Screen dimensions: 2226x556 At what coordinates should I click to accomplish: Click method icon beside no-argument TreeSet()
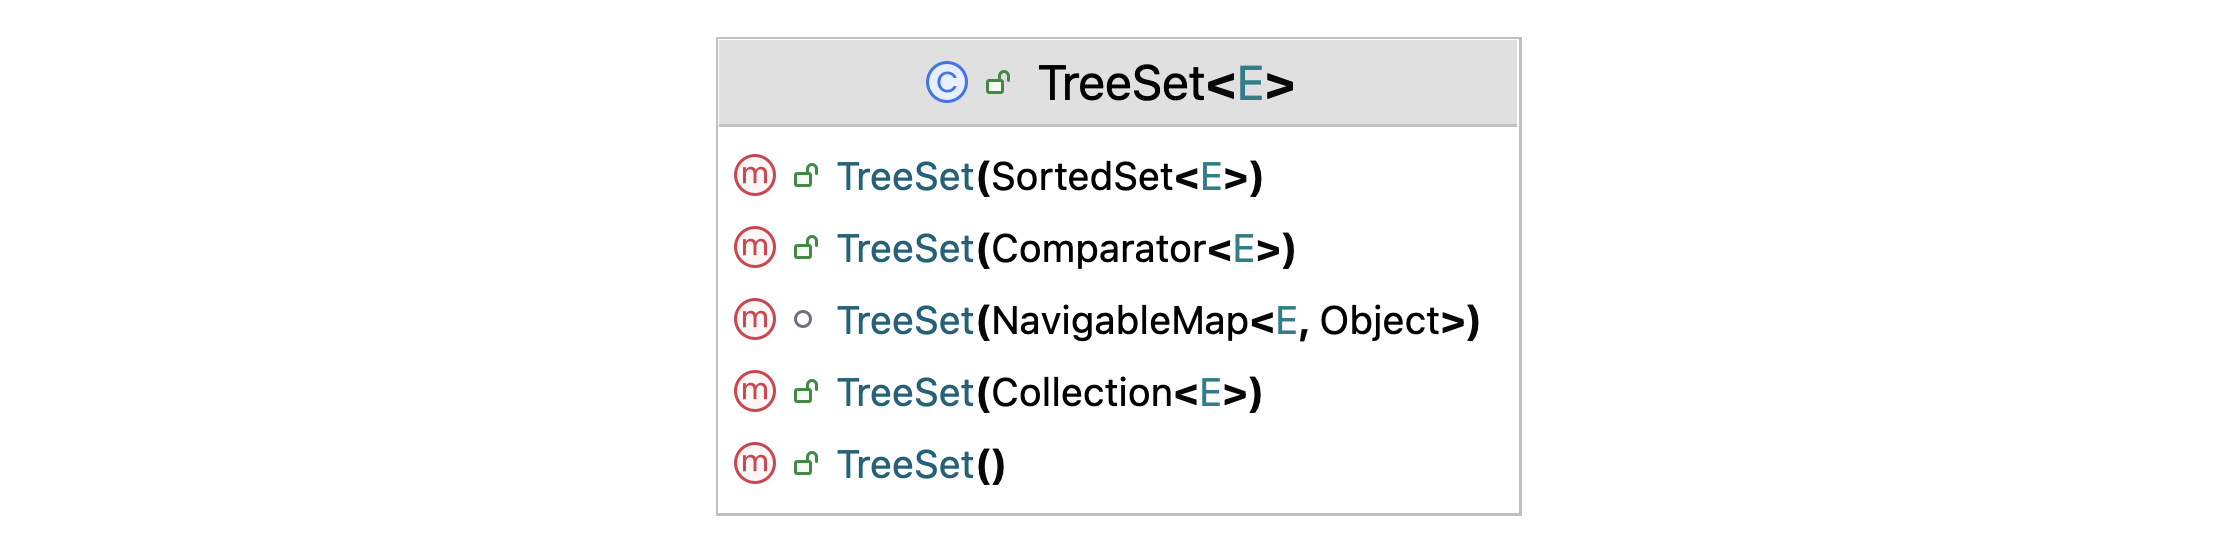pos(755,464)
